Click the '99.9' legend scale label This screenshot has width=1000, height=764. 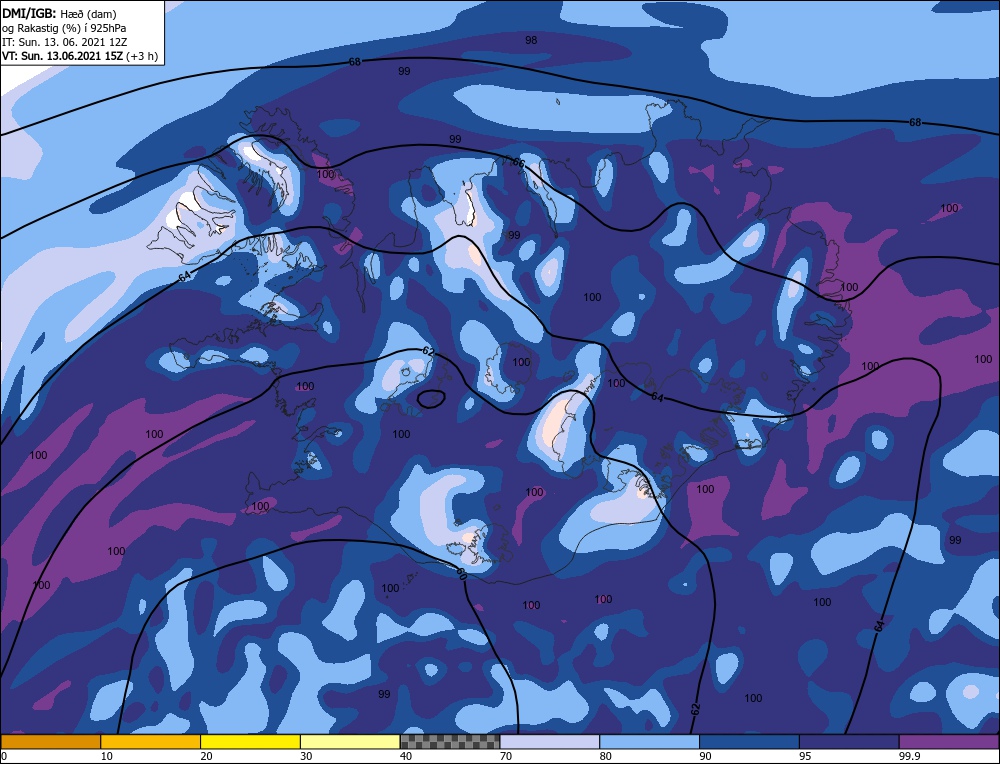coord(908,756)
